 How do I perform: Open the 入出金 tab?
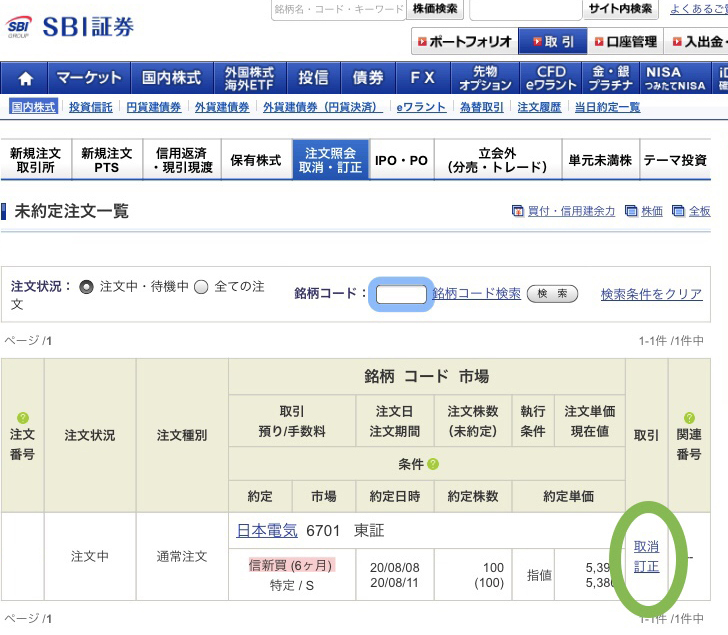(x=696, y=42)
